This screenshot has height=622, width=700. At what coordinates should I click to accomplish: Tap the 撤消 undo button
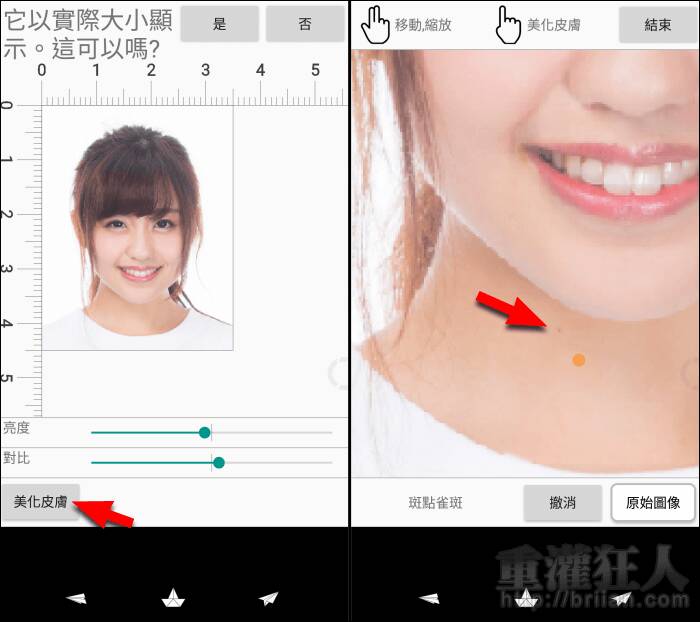[562, 503]
